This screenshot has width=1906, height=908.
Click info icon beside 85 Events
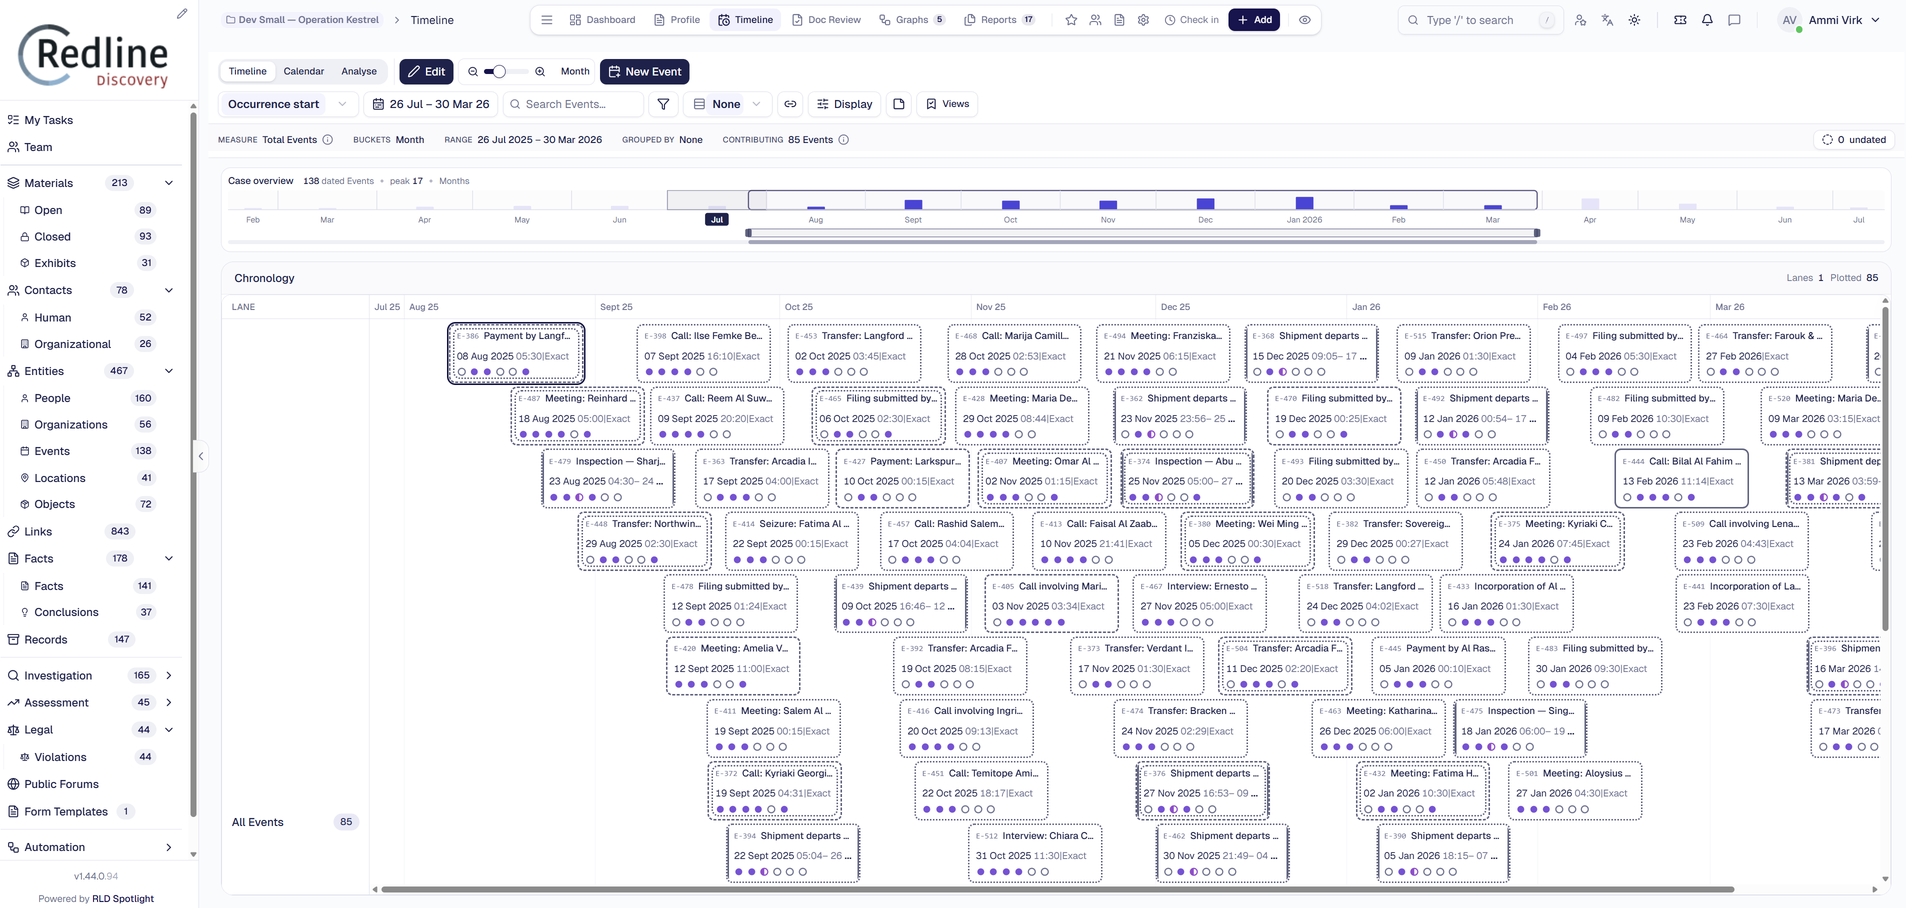coord(843,140)
